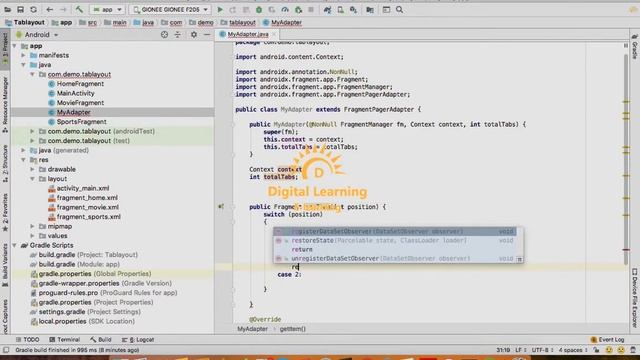Collapse the app module tree node
Viewport: 640px width, 360px height.
pyautogui.click(x=15, y=46)
